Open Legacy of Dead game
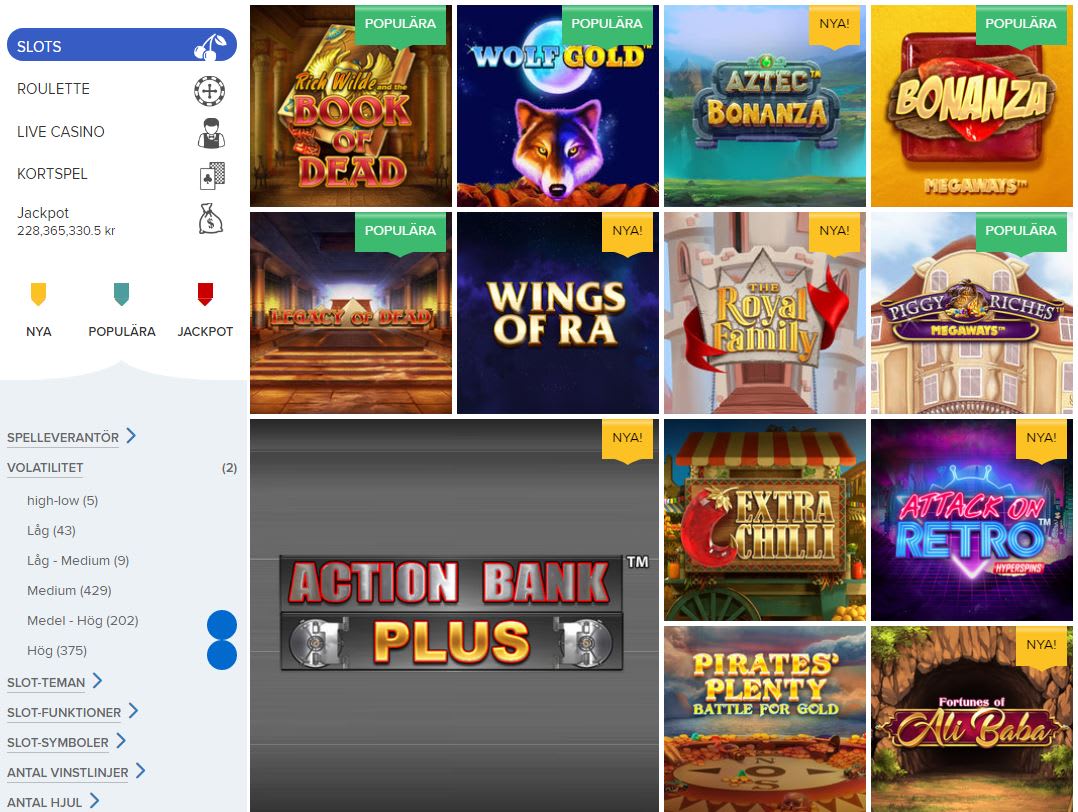This screenshot has width=1078, height=812. [x=351, y=313]
